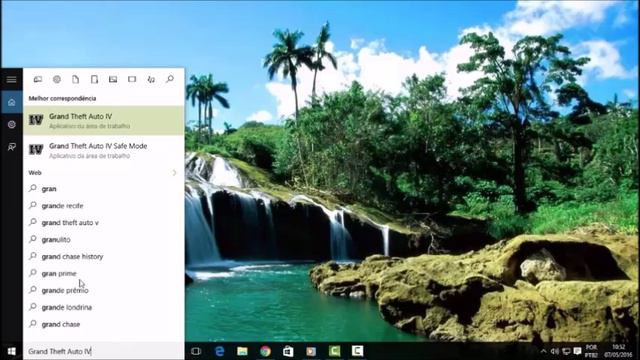Image resolution: width=640 pixels, height=360 pixels.
Task: Launch Google Chrome from the taskbar
Action: tap(265, 351)
